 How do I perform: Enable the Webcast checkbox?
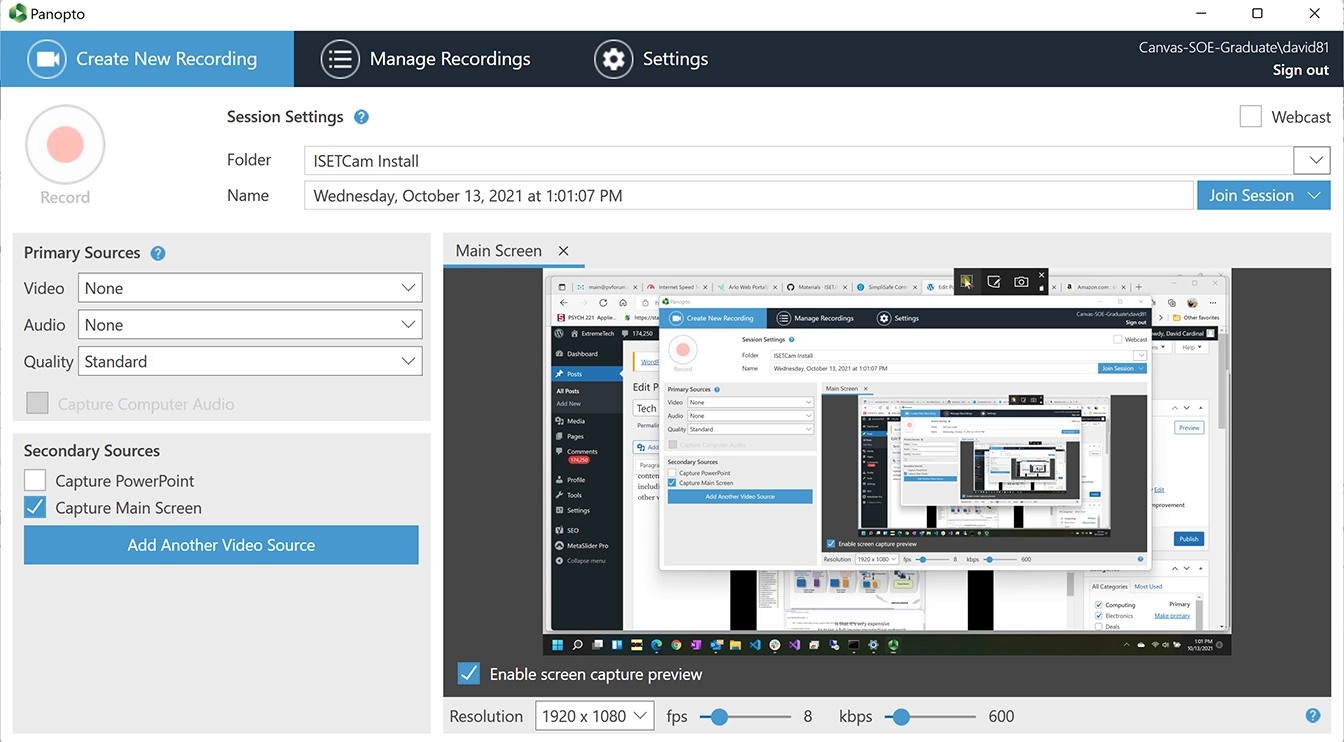coord(1250,117)
